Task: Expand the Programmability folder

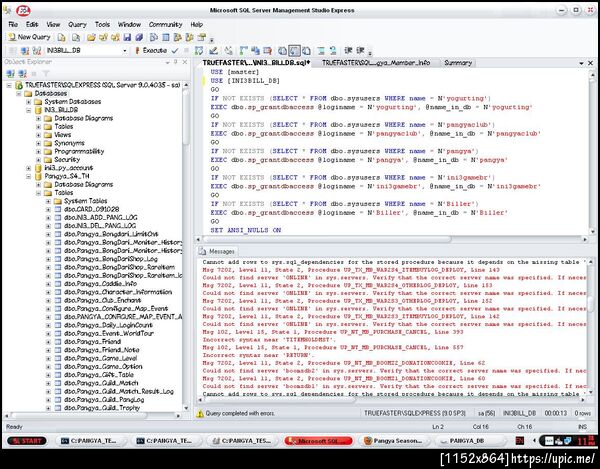Action: pos(38,151)
